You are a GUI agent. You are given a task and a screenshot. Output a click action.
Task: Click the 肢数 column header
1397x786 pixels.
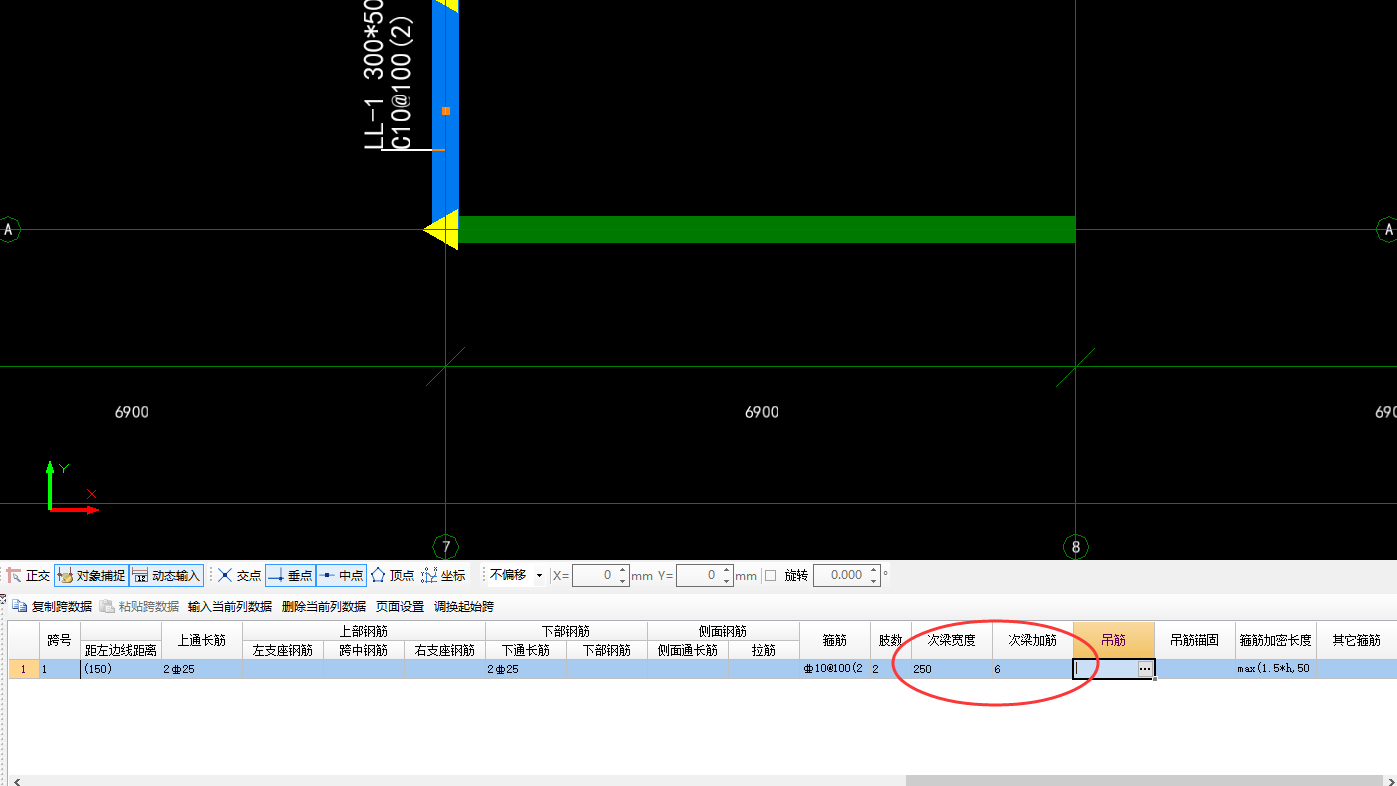[x=890, y=640]
